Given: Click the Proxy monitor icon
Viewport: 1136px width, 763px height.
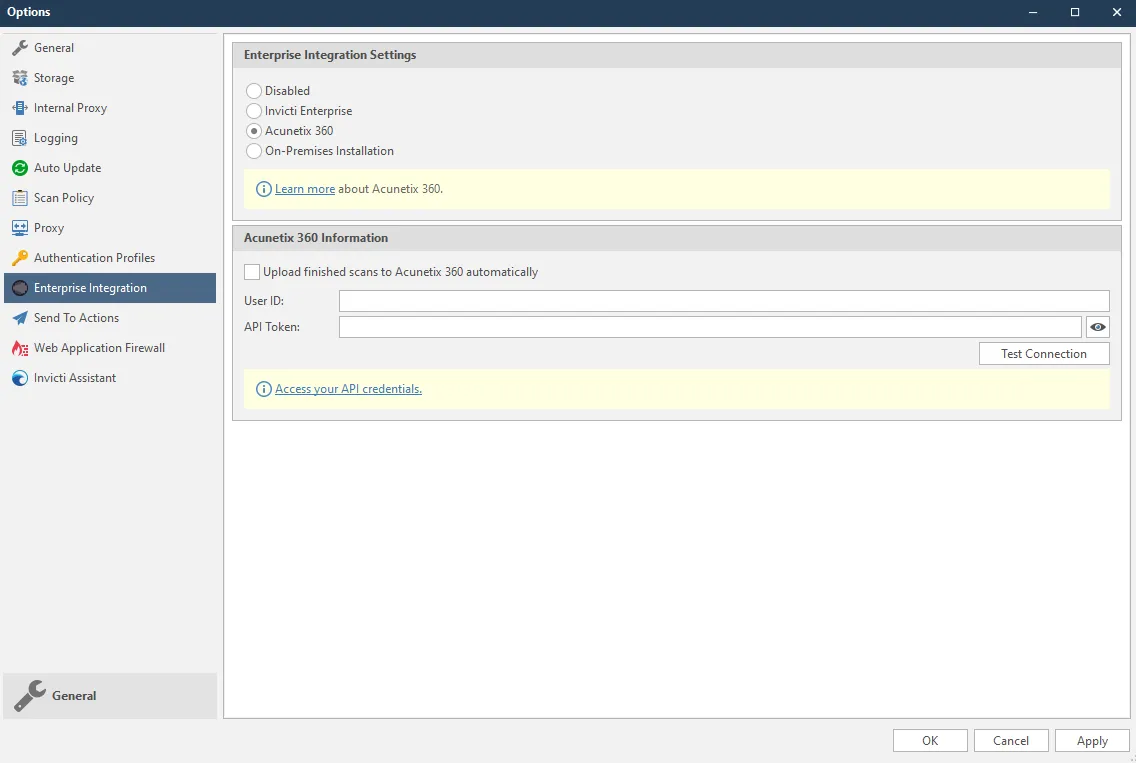Looking at the screenshot, I should click(x=20, y=228).
